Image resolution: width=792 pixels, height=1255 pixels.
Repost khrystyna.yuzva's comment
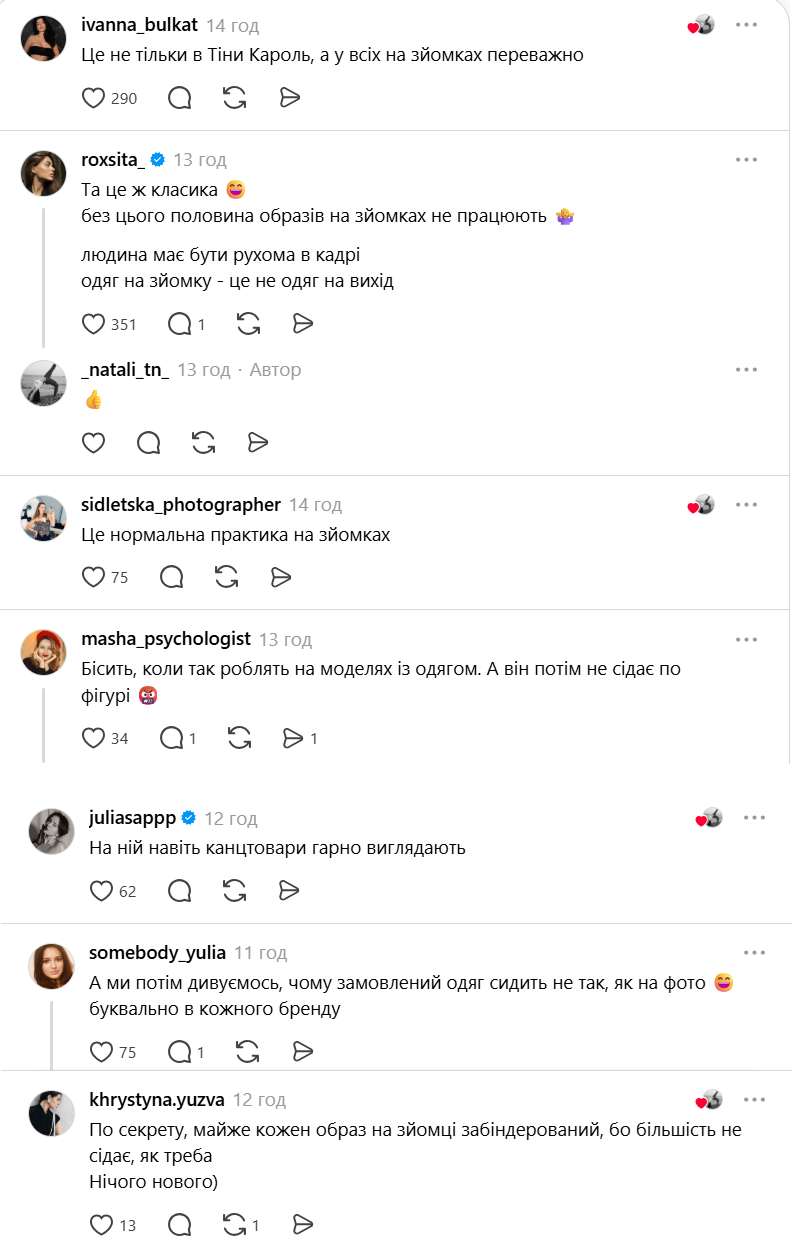[x=235, y=1224]
